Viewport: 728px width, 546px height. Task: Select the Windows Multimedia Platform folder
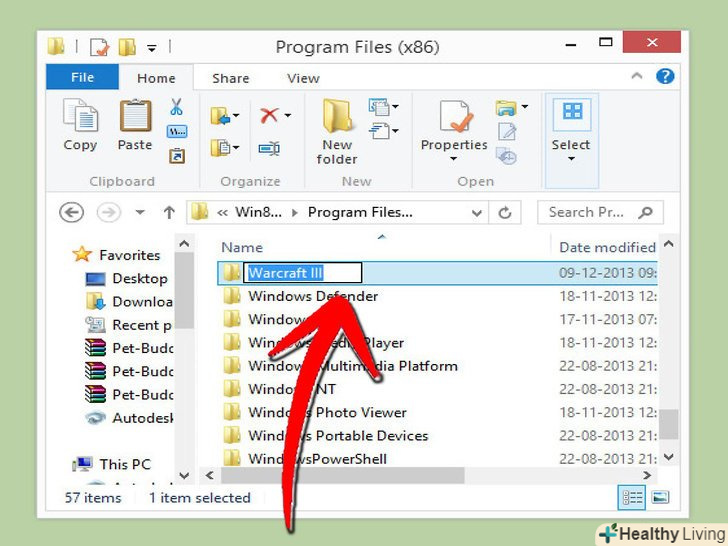(x=436, y=366)
